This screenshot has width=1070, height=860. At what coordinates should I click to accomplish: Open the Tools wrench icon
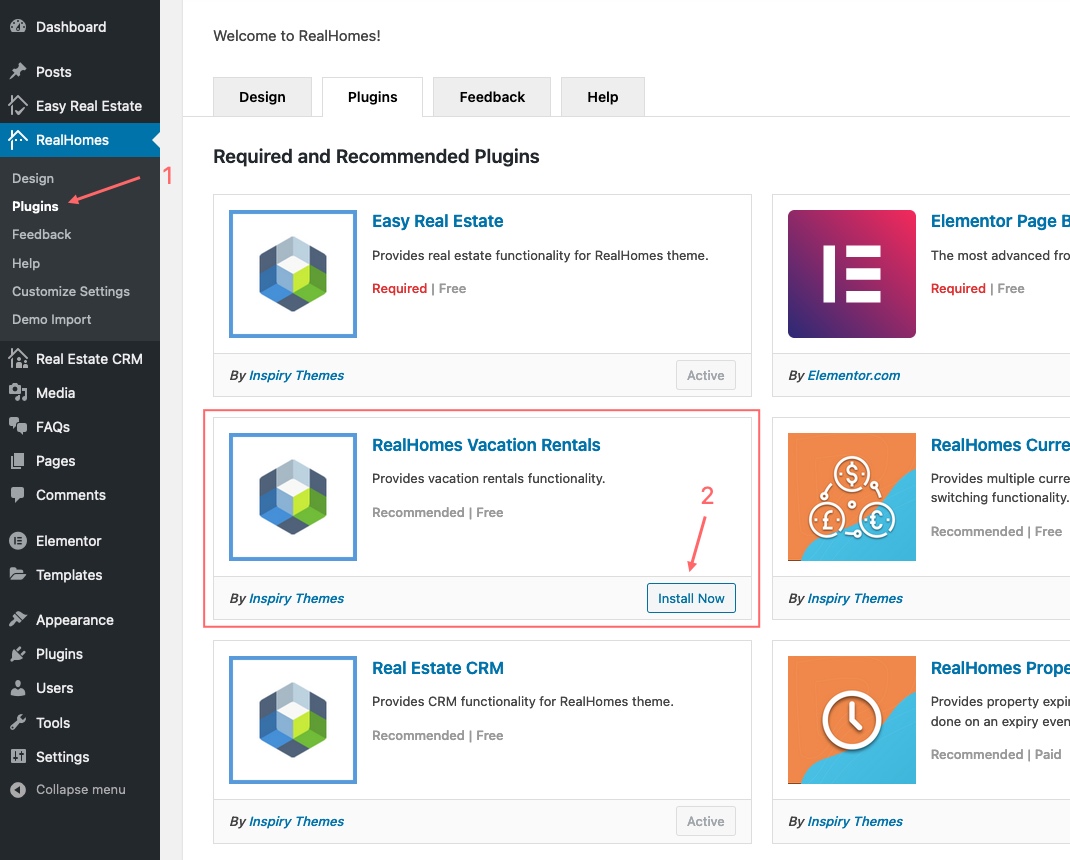coord(18,722)
